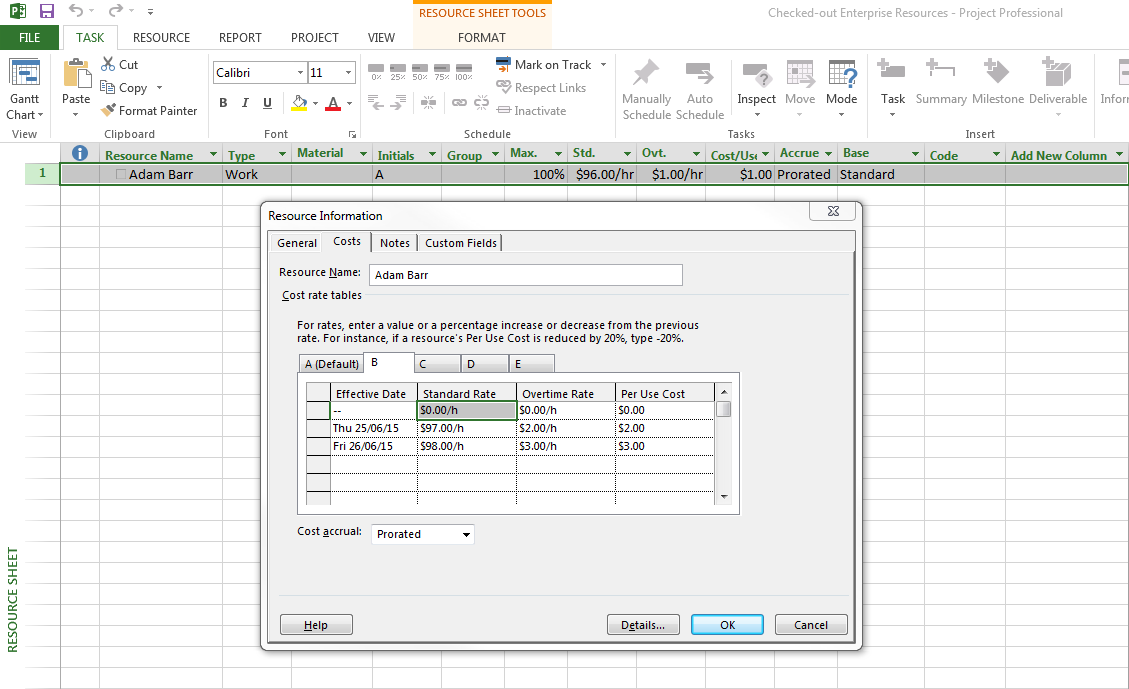Open the Cost accrual dropdown
This screenshot has width=1129, height=689.
click(x=423, y=534)
